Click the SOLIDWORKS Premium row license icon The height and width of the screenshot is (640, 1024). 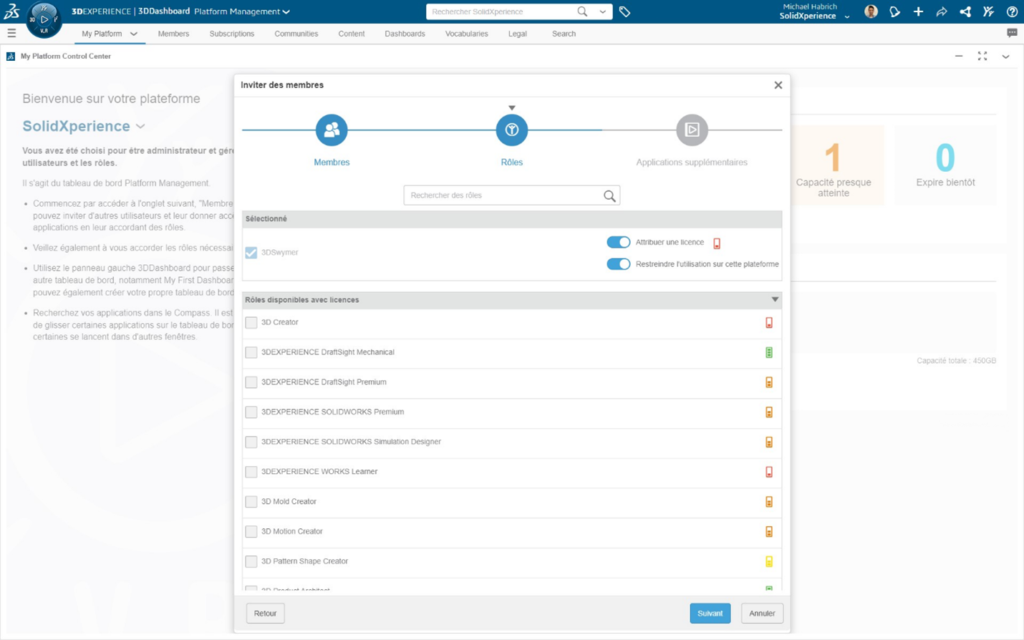[769, 412]
